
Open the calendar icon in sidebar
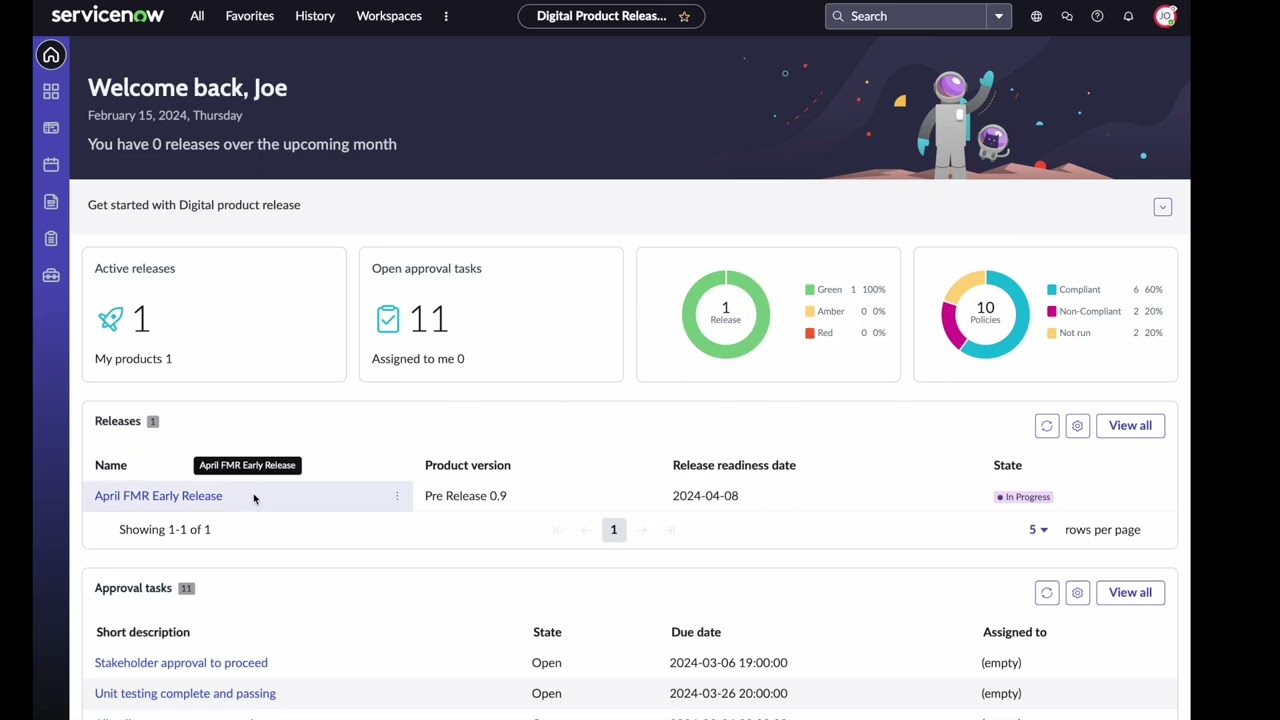pyautogui.click(x=51, y=165)
